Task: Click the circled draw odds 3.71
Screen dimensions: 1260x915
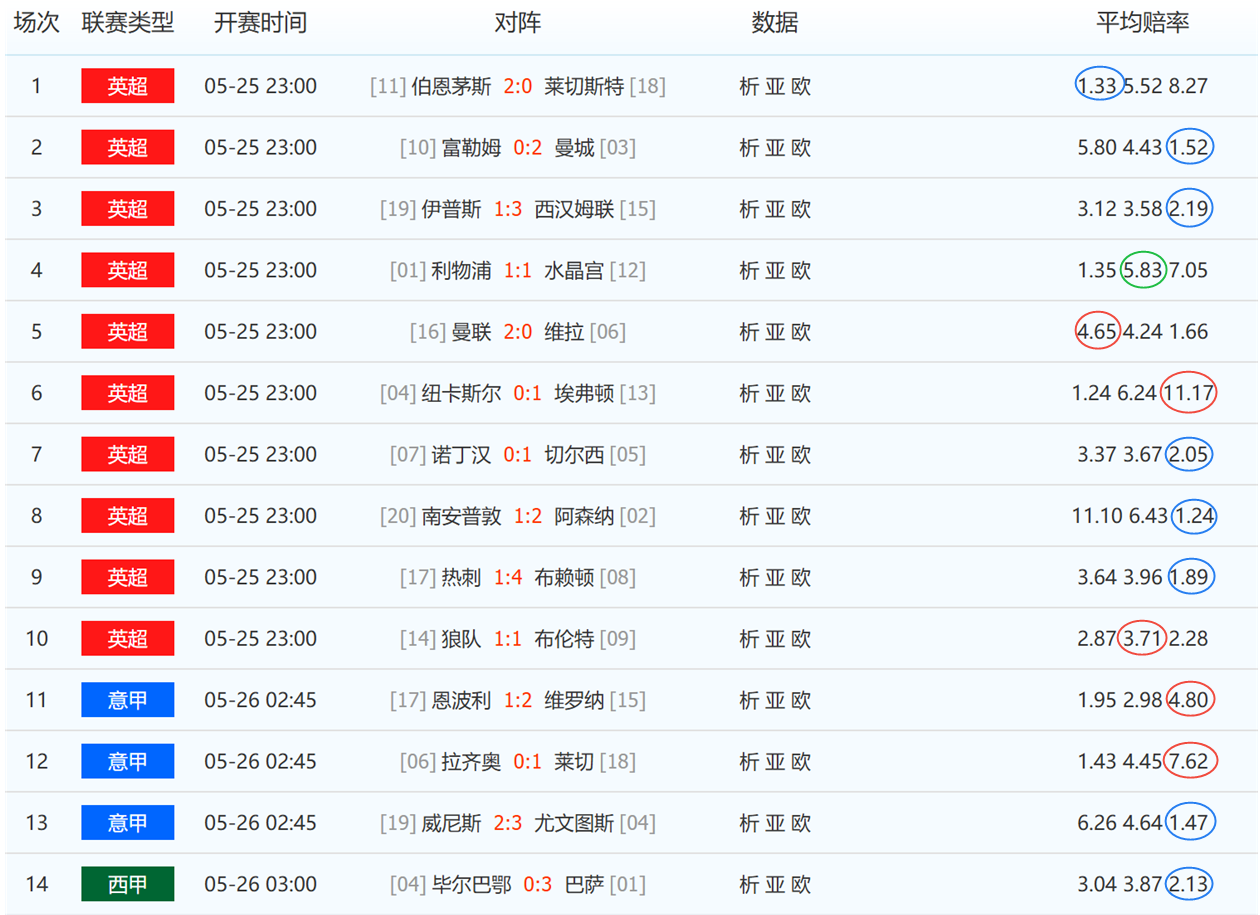Action: click(1142, 638)
